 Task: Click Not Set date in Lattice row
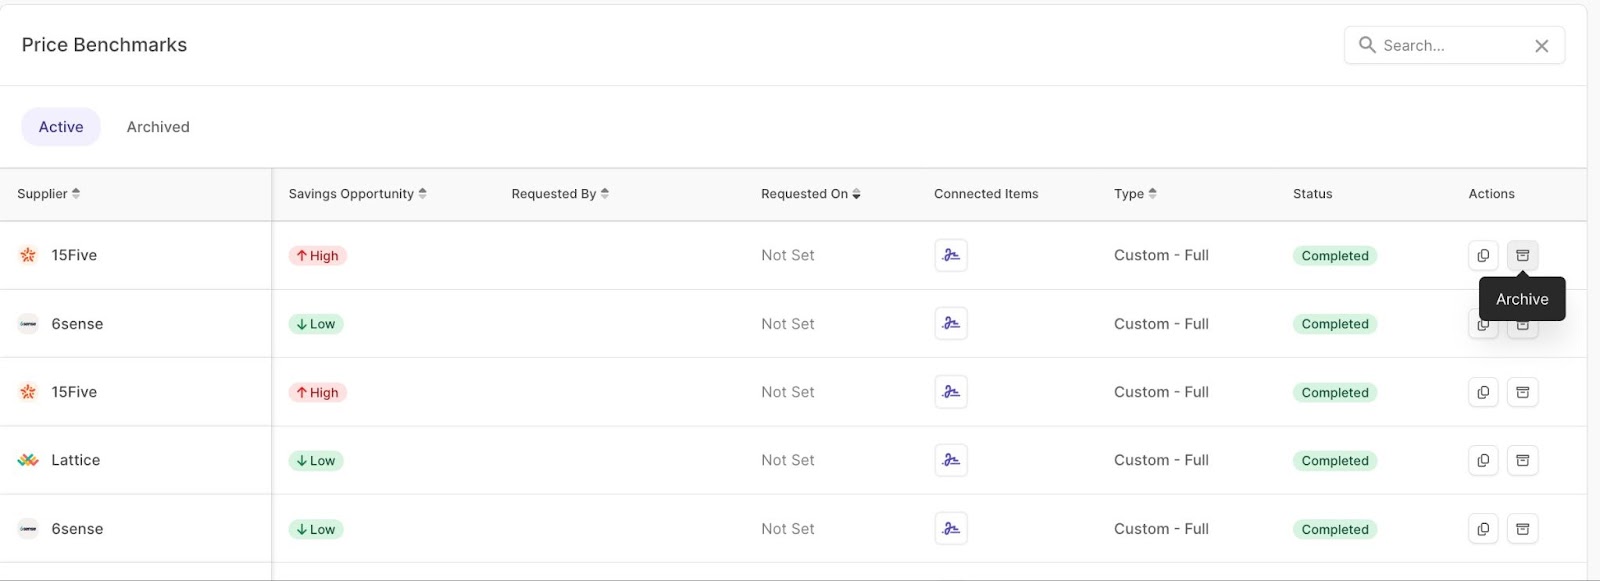tap(788, 460)
